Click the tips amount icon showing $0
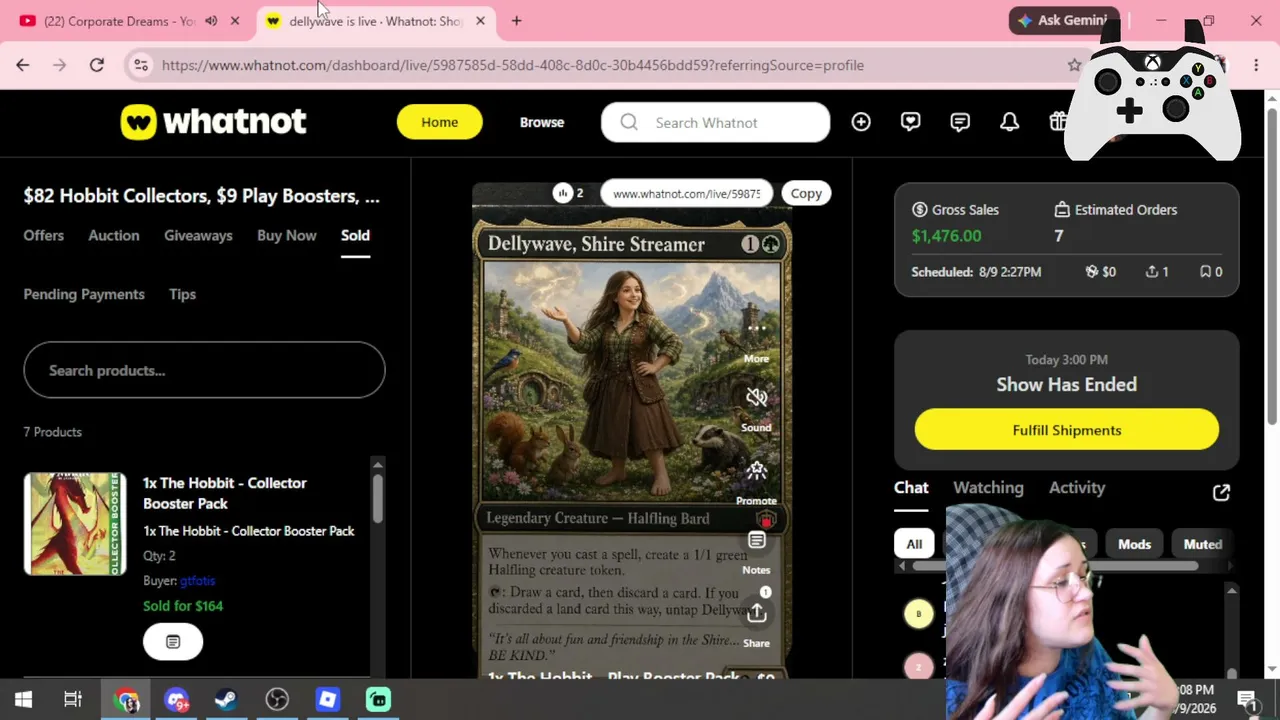 pyautogui.click(x=1092, y=272)
